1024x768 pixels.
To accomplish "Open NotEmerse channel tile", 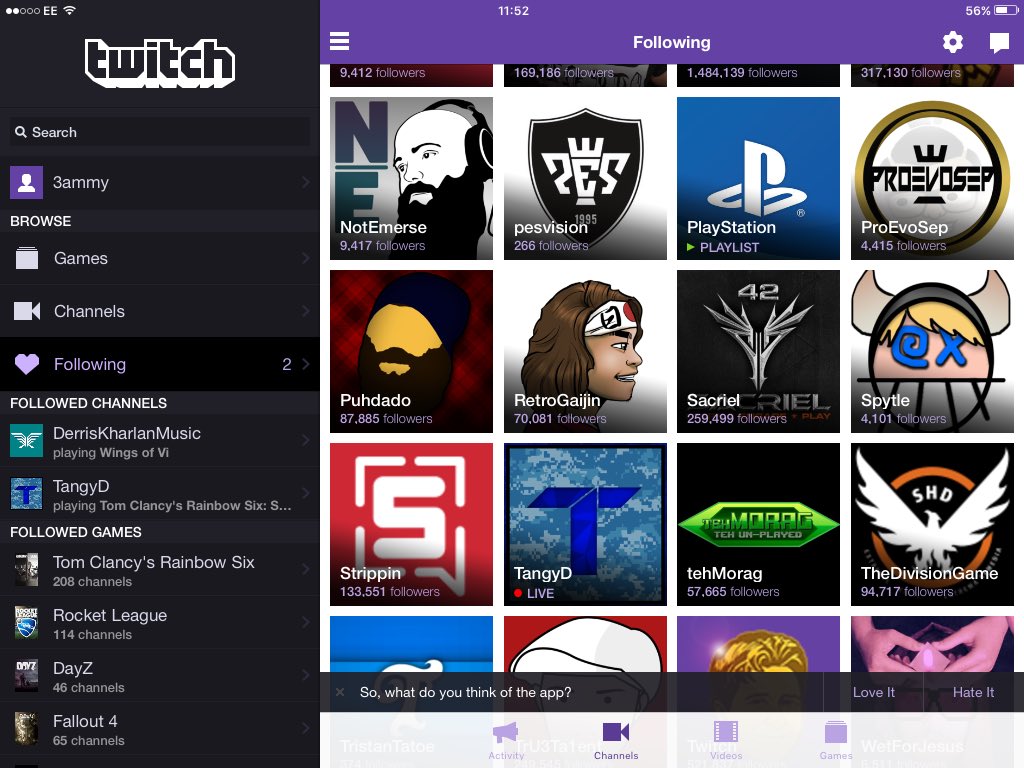I will [x=411, y=178].
